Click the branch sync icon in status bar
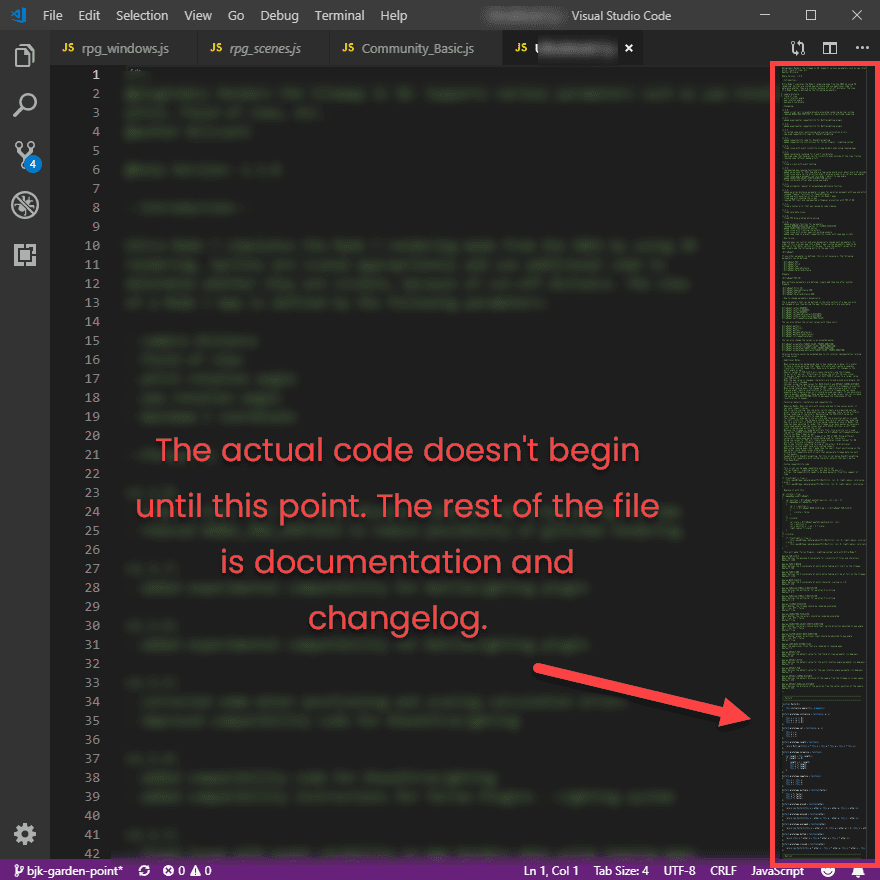The height and width of the screenshot is (880, 880). click(x=143, y=870)
